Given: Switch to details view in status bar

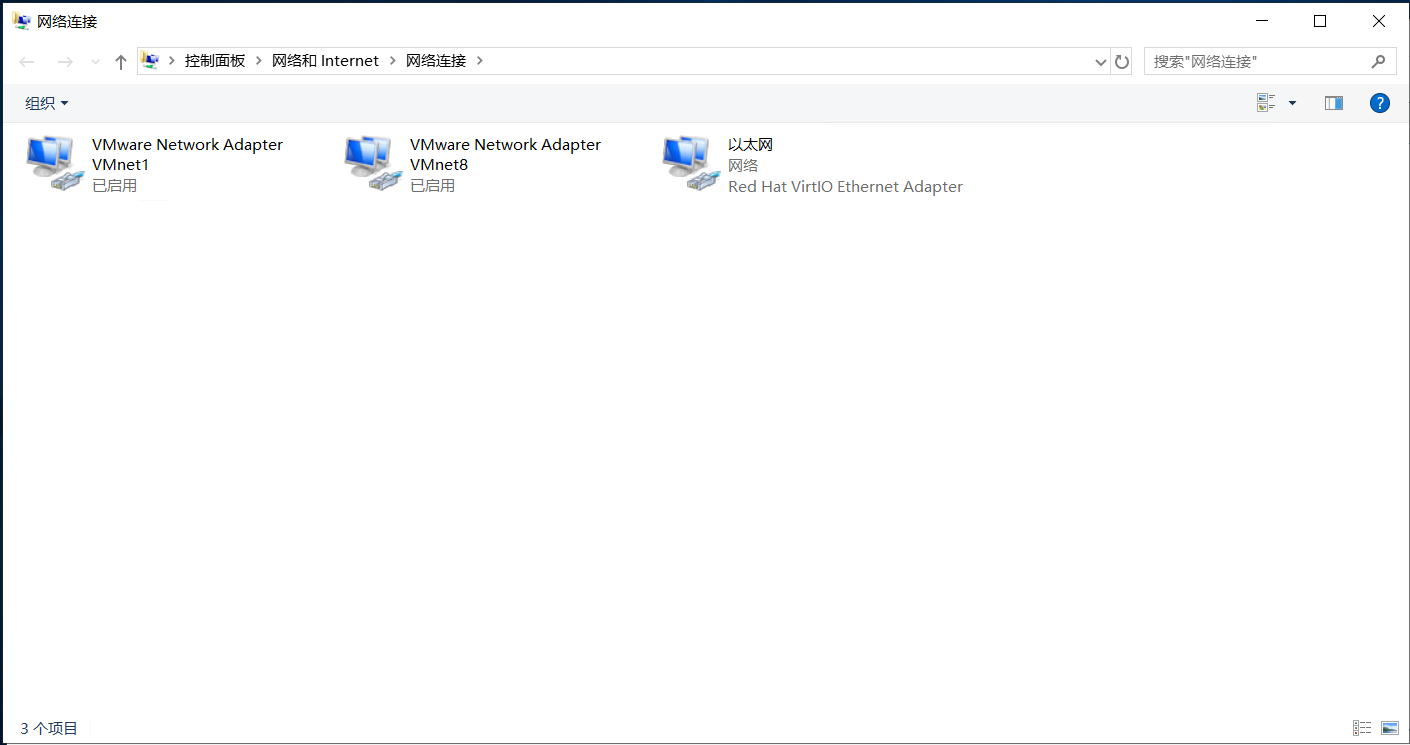Looking at the screenshot, I should click(1362, 728).
